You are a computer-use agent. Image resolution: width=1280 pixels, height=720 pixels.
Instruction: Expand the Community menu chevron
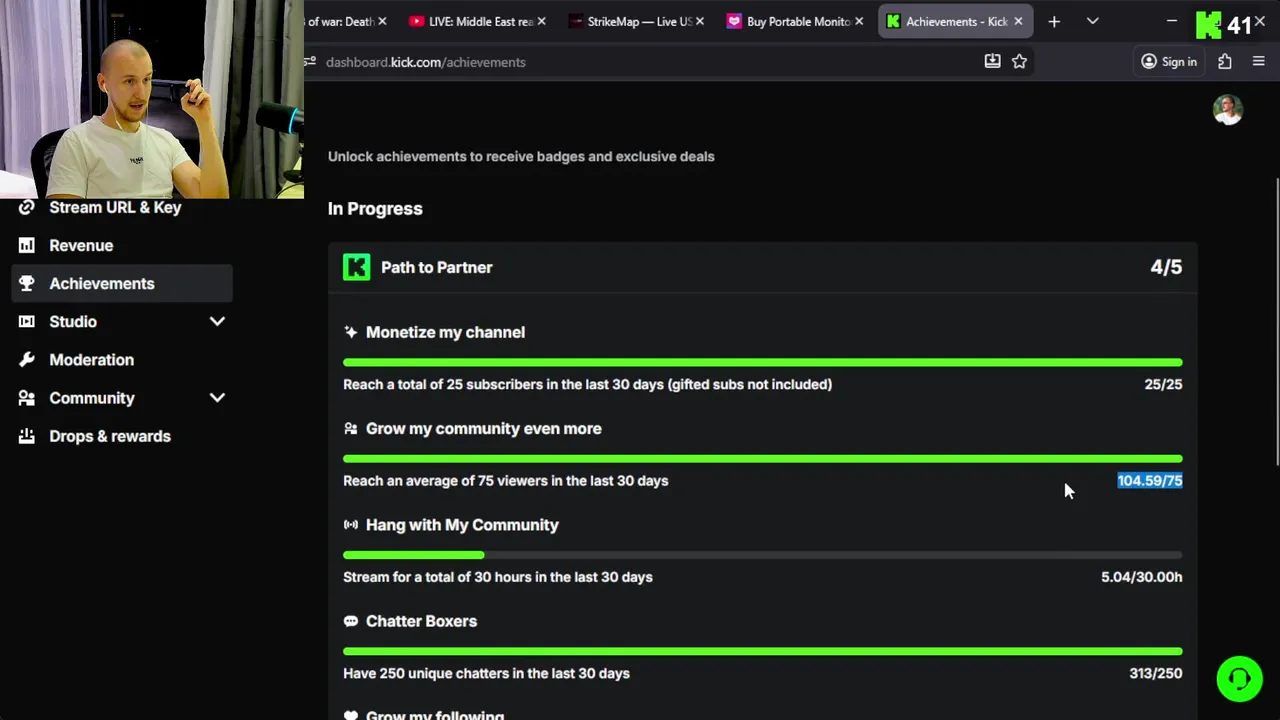coord(217,397)
